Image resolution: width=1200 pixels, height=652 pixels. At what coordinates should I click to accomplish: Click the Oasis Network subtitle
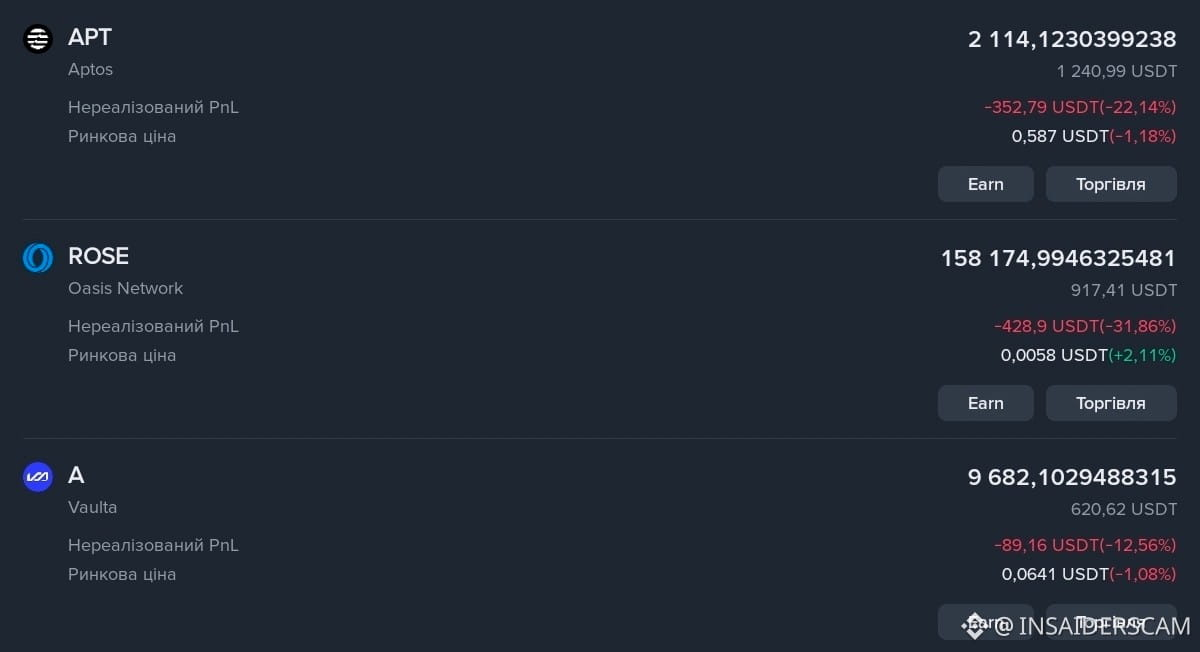coord(125,288)
